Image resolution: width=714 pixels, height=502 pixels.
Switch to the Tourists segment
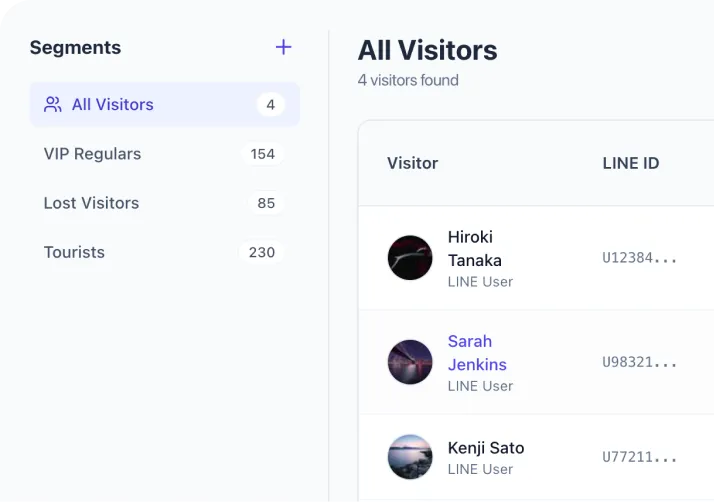pyautogui.click(x=74, y=252)
